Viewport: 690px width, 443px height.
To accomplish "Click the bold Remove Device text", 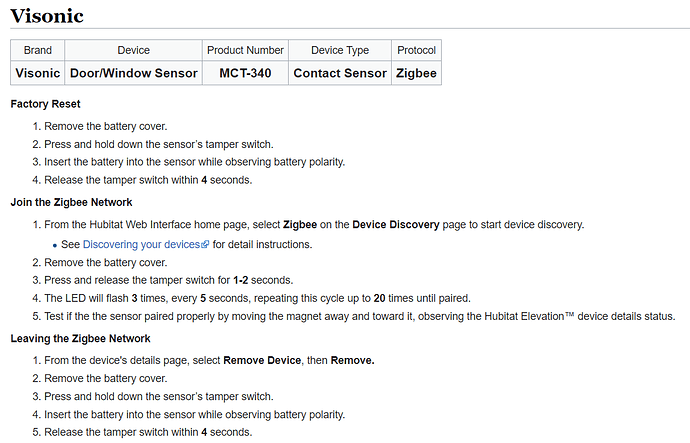I will [262, 361].
